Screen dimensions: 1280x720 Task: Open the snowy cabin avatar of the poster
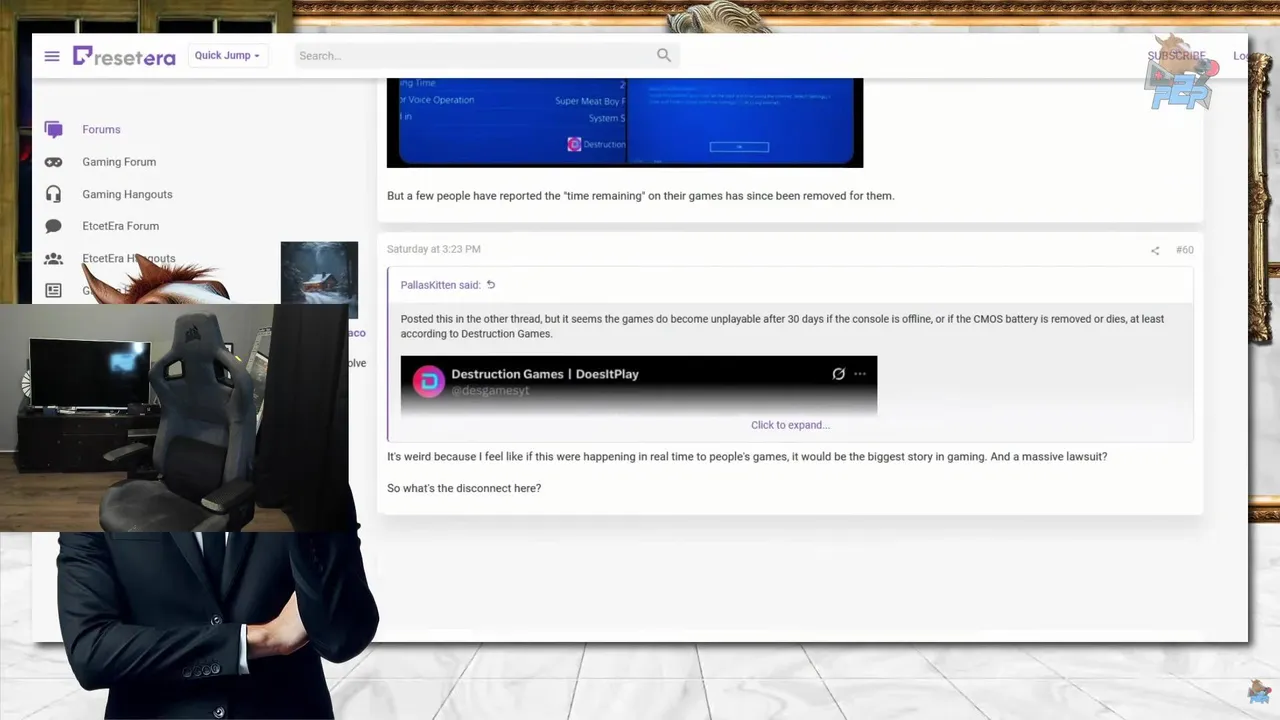pyautogui.click(x=319, y=280)
